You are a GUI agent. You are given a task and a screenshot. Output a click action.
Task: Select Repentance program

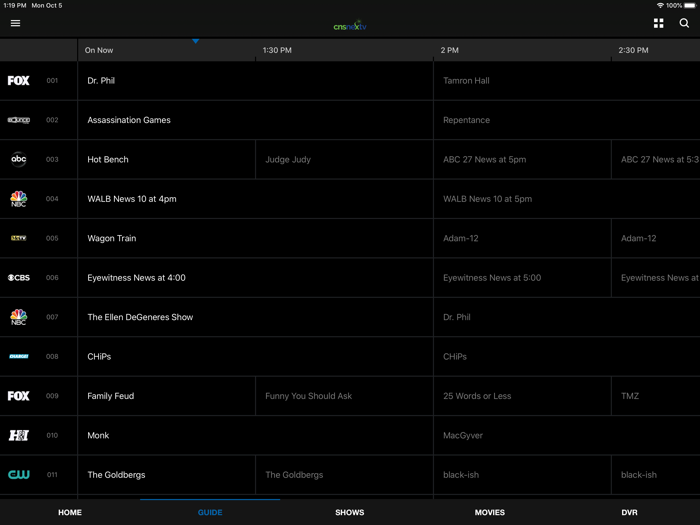(x=567, y=120)
